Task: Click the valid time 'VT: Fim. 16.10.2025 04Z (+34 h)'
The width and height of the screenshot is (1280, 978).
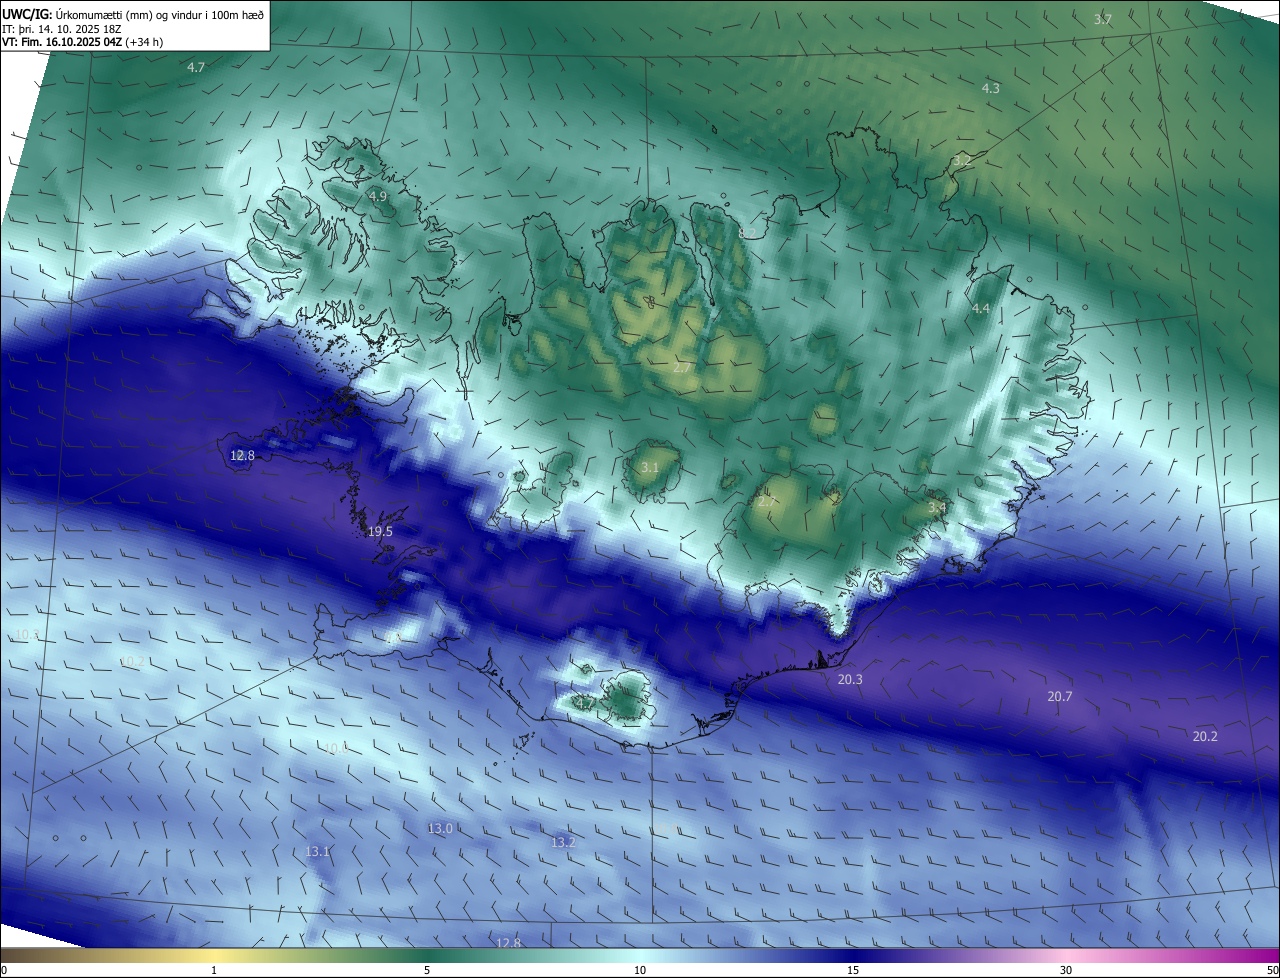Action: click(82, 42)
